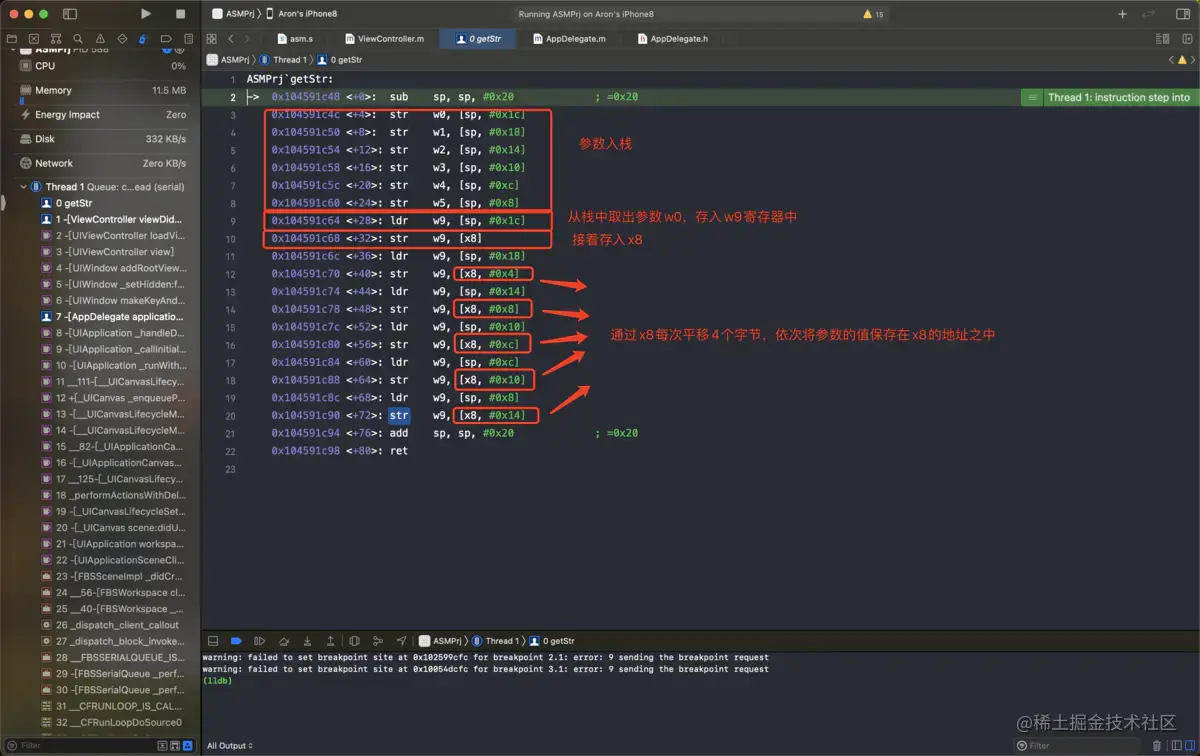The height and width of the screenshot is (756, 1200).
Task: Switch to the AppDelegate.m tab
Action: (570, 39)
